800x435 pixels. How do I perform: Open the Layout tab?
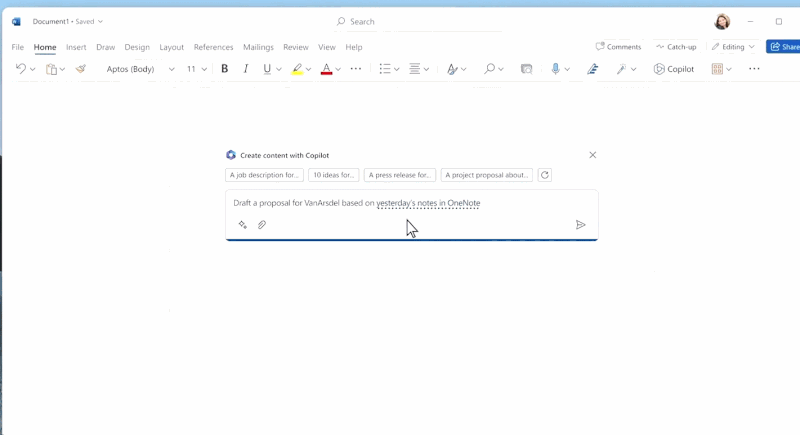point(171,47)
